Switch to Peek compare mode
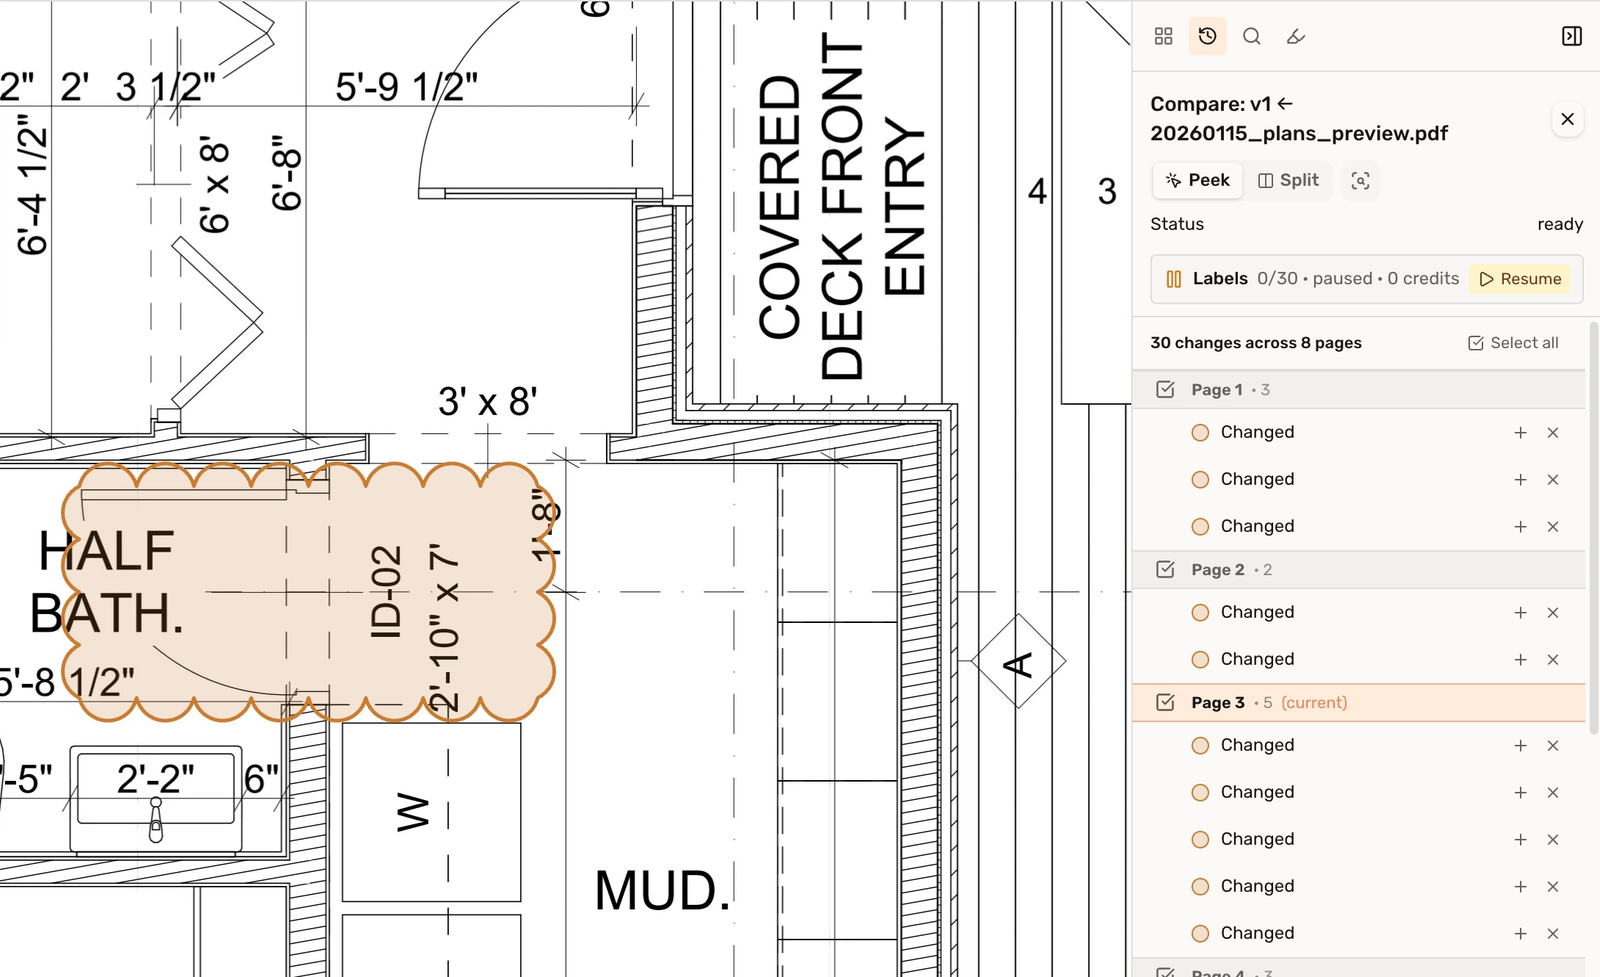 [1198, 180]
